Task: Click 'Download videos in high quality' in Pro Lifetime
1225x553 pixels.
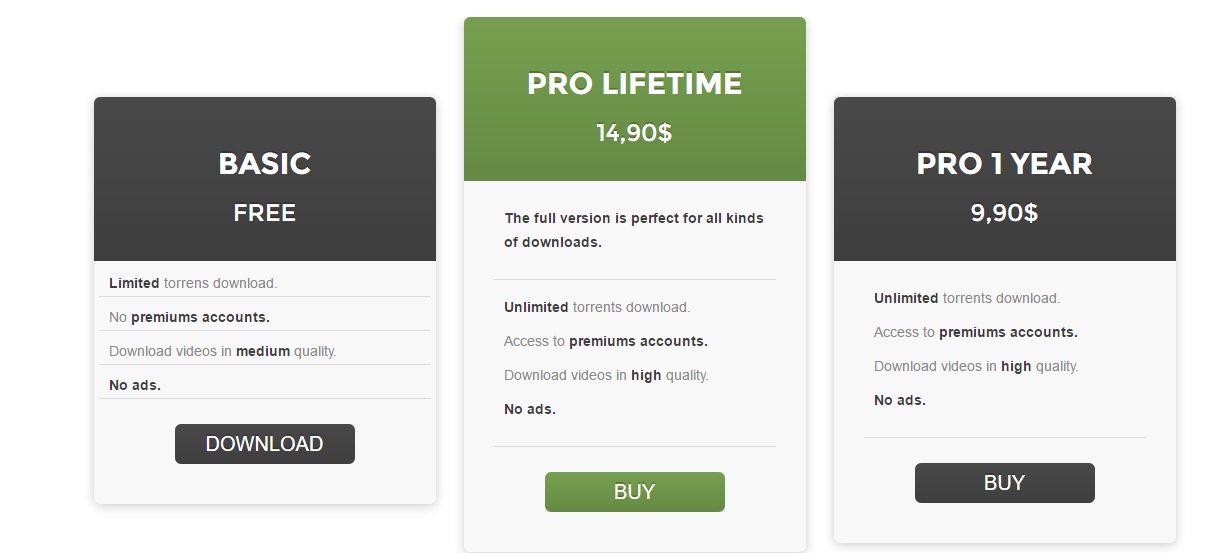Action: click(x=606, y=375)
